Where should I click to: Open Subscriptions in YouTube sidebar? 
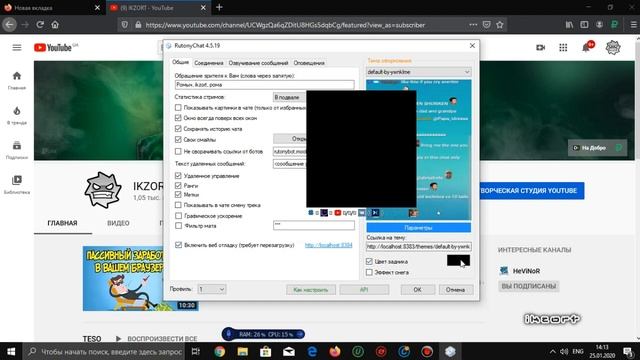tap(17, 150)
